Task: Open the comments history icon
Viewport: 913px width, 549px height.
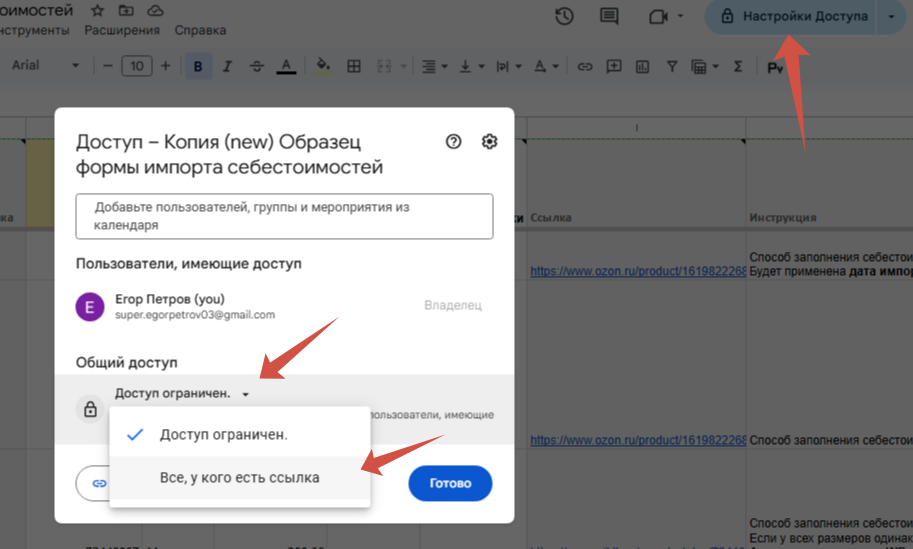Action: (609, 16)
